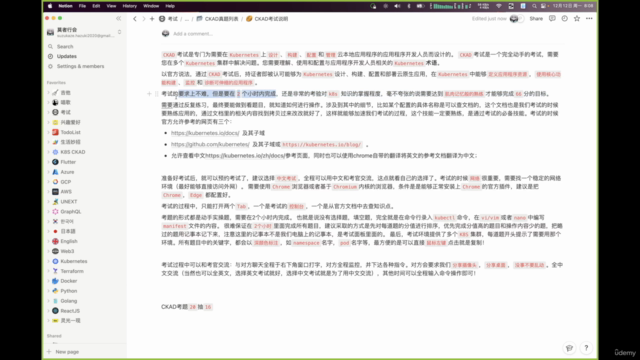Open the View menu
This screenshot has height=360, width=640.
tap(111, 6)
